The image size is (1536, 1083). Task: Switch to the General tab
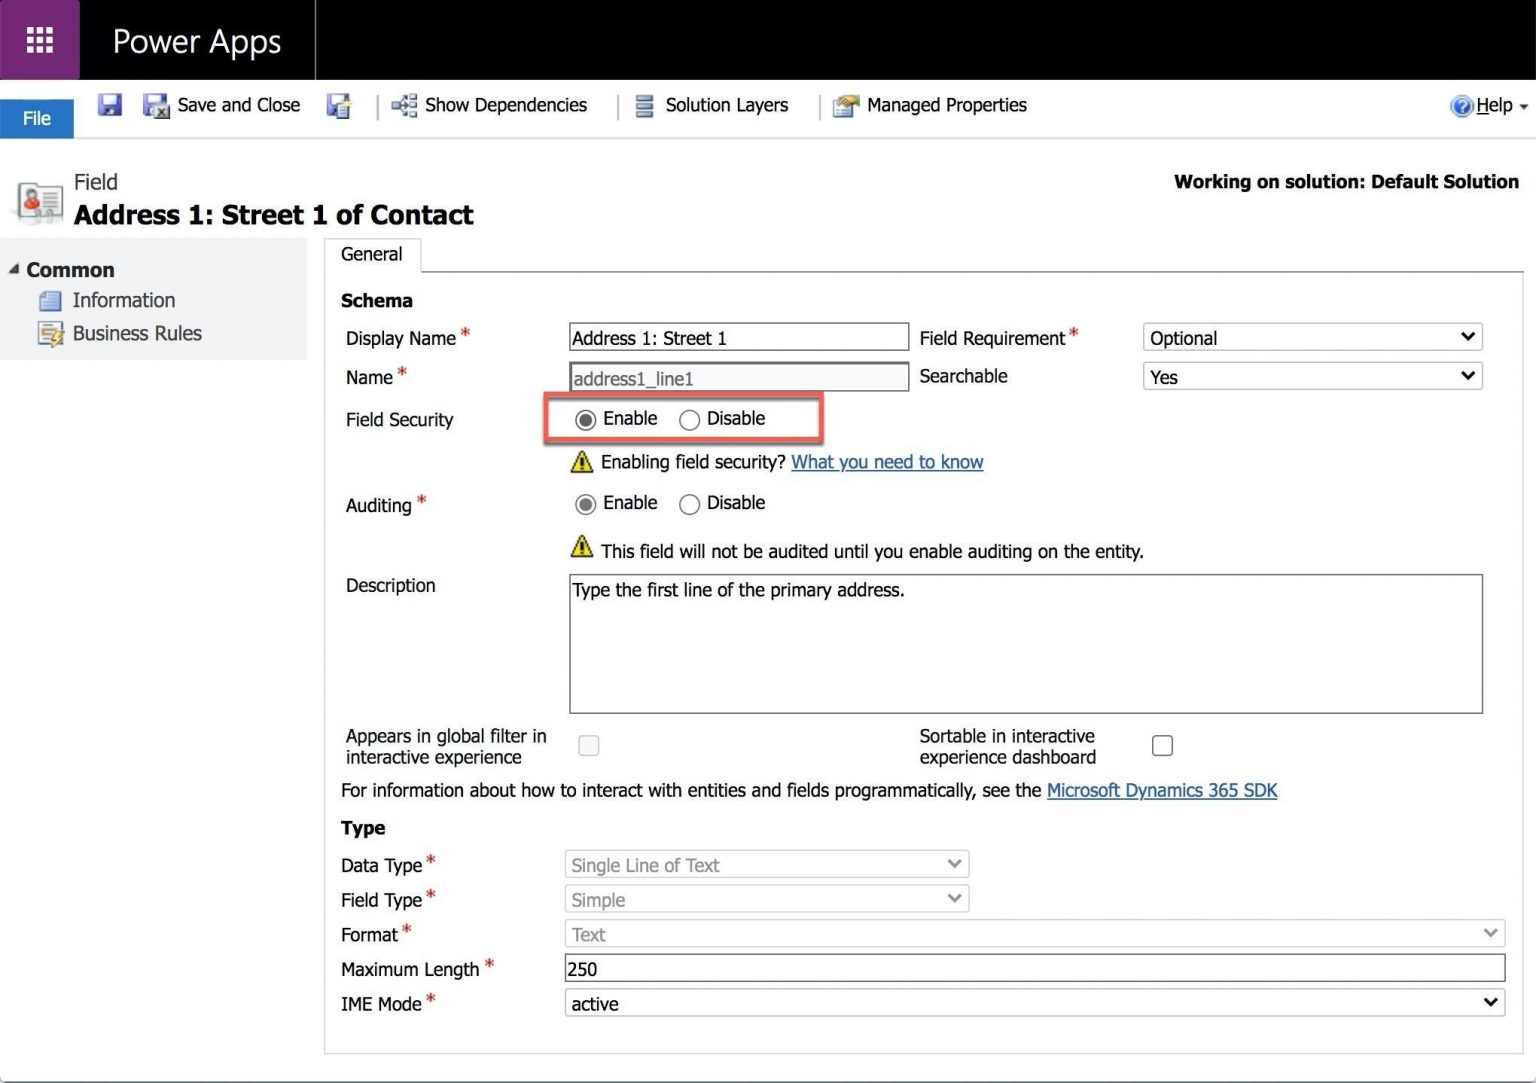tap(372, 254)
